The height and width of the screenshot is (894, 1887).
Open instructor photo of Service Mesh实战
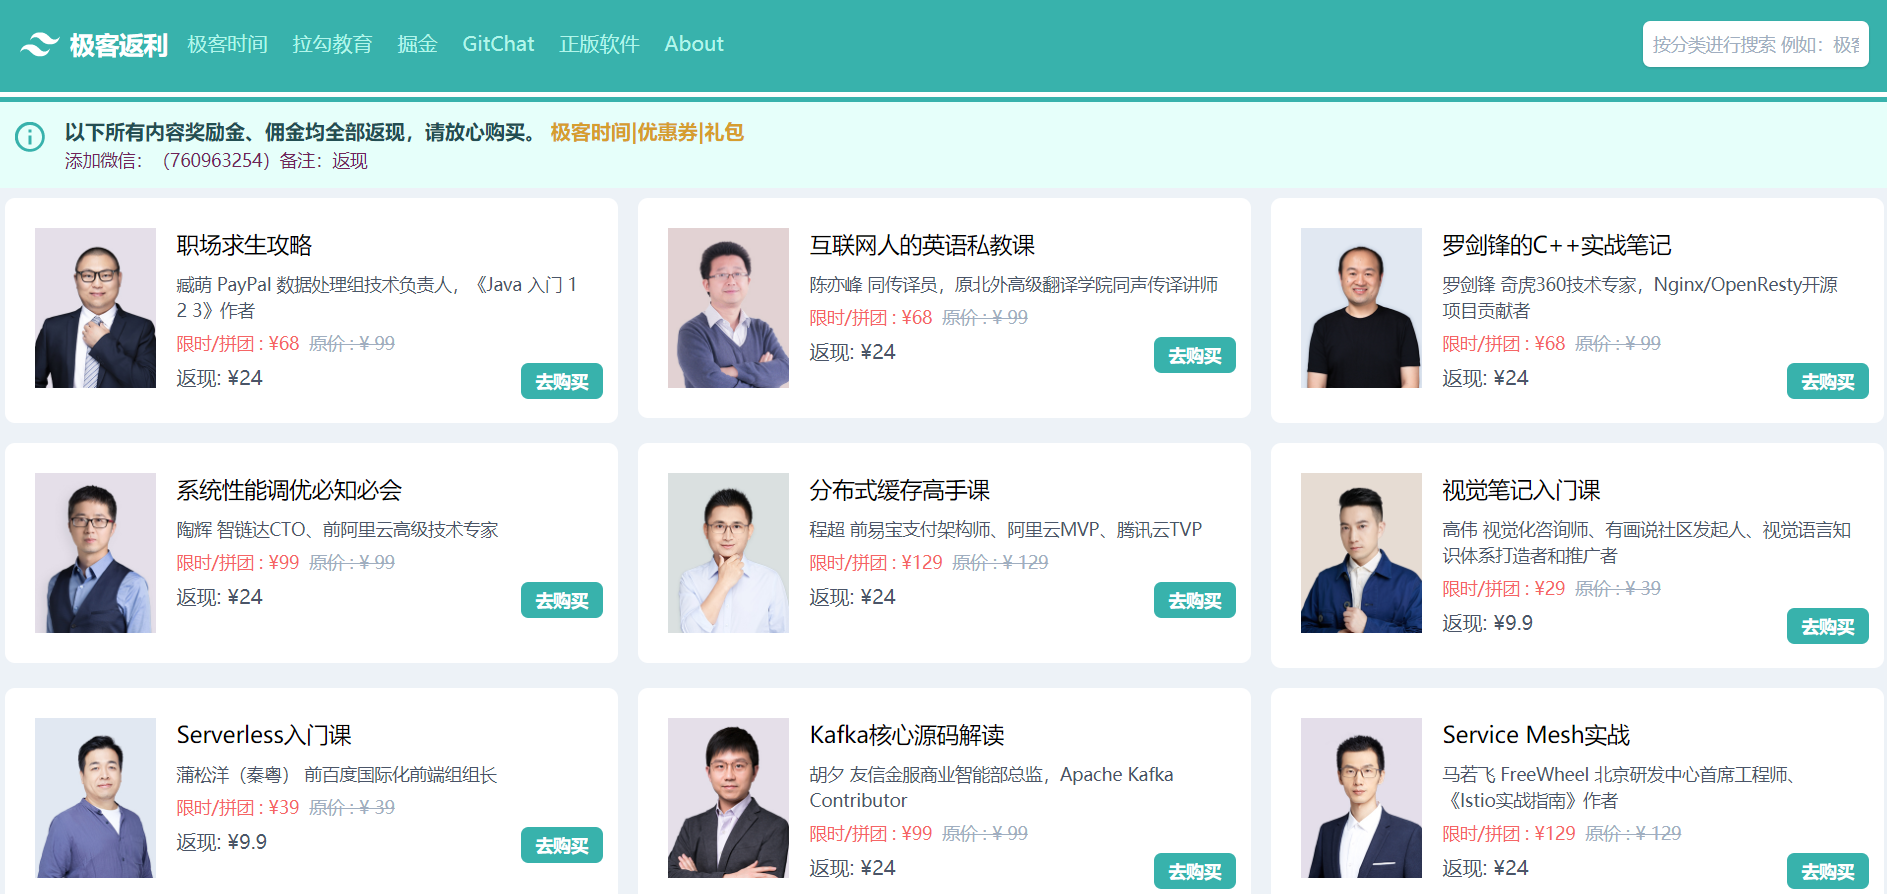pyautogui.click(x=1361, y=798)
